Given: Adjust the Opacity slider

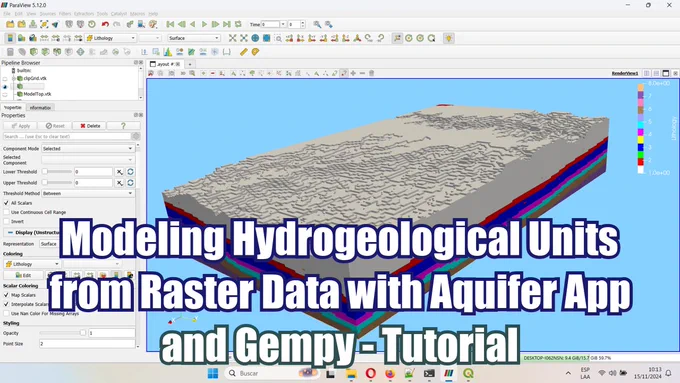Looking at the screenshot, I should (62, 333).
